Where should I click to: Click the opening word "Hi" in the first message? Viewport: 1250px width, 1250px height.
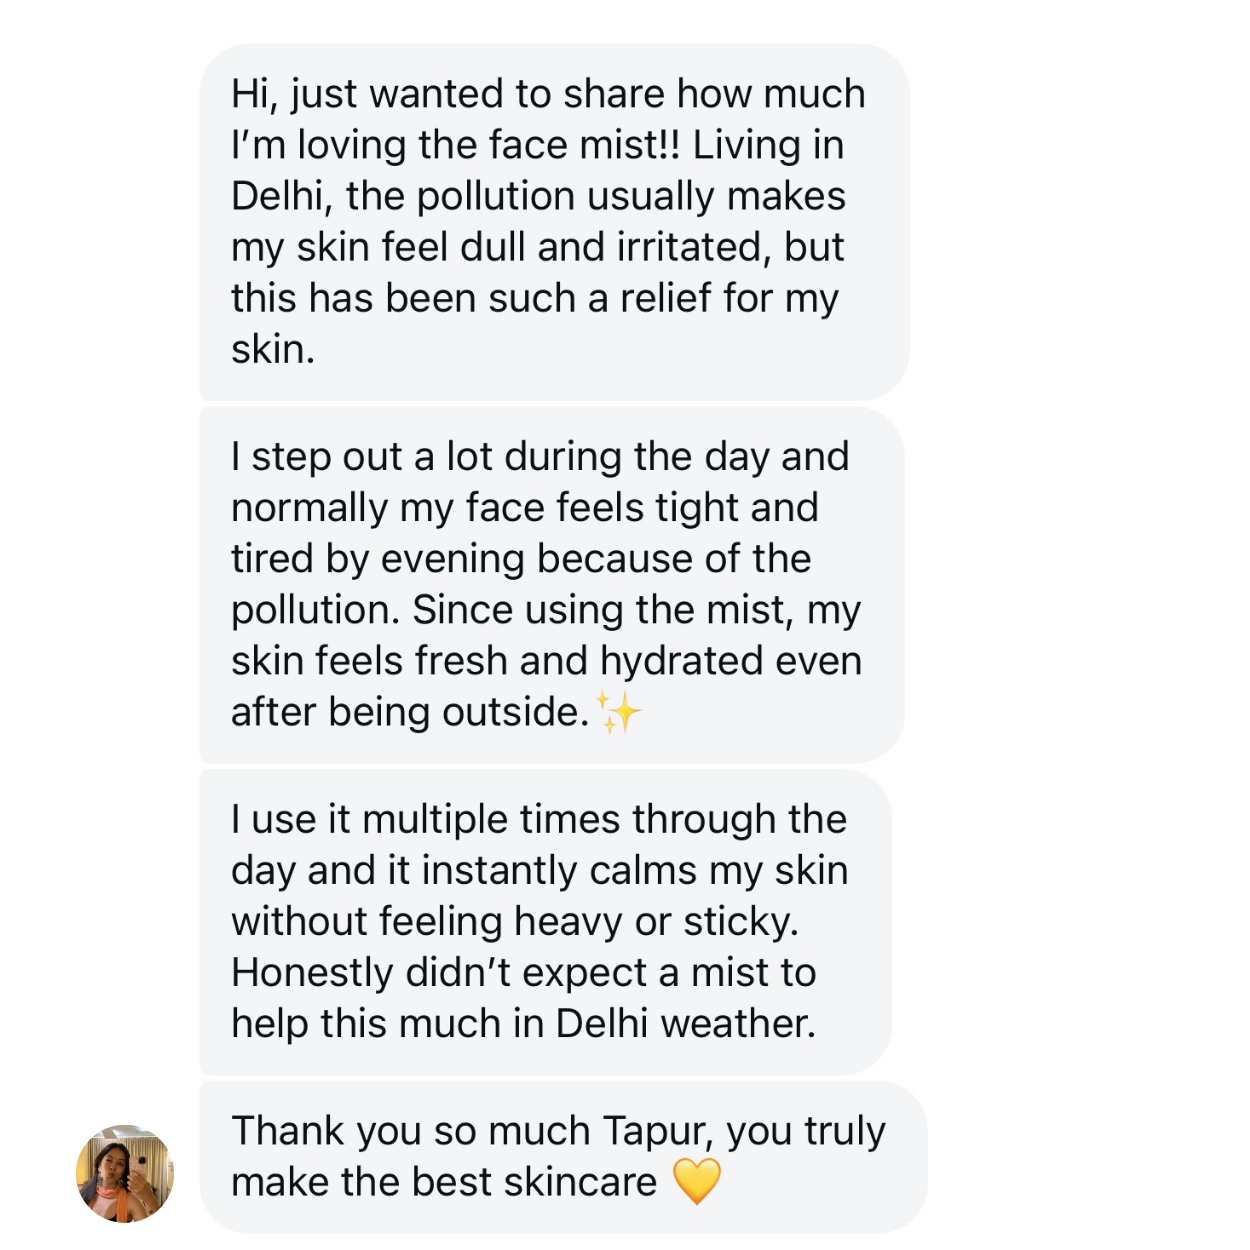click(x=251, y=94)
